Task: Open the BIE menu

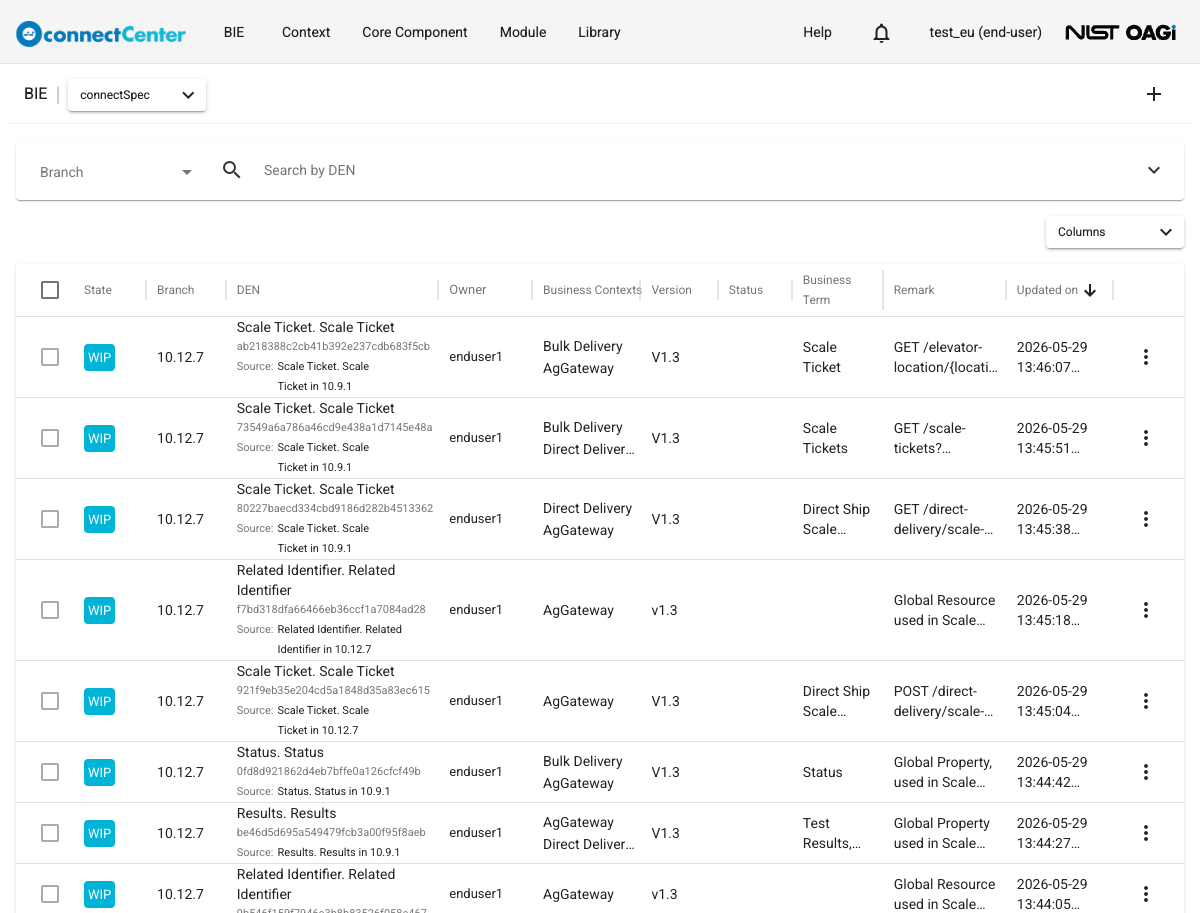Action: [x=234, y=32]
